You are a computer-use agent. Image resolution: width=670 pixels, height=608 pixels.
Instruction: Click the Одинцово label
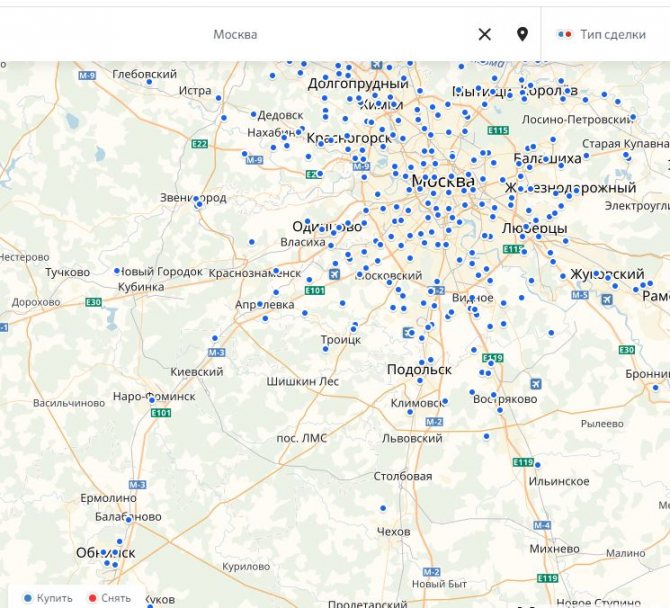[x=327, y=226]
